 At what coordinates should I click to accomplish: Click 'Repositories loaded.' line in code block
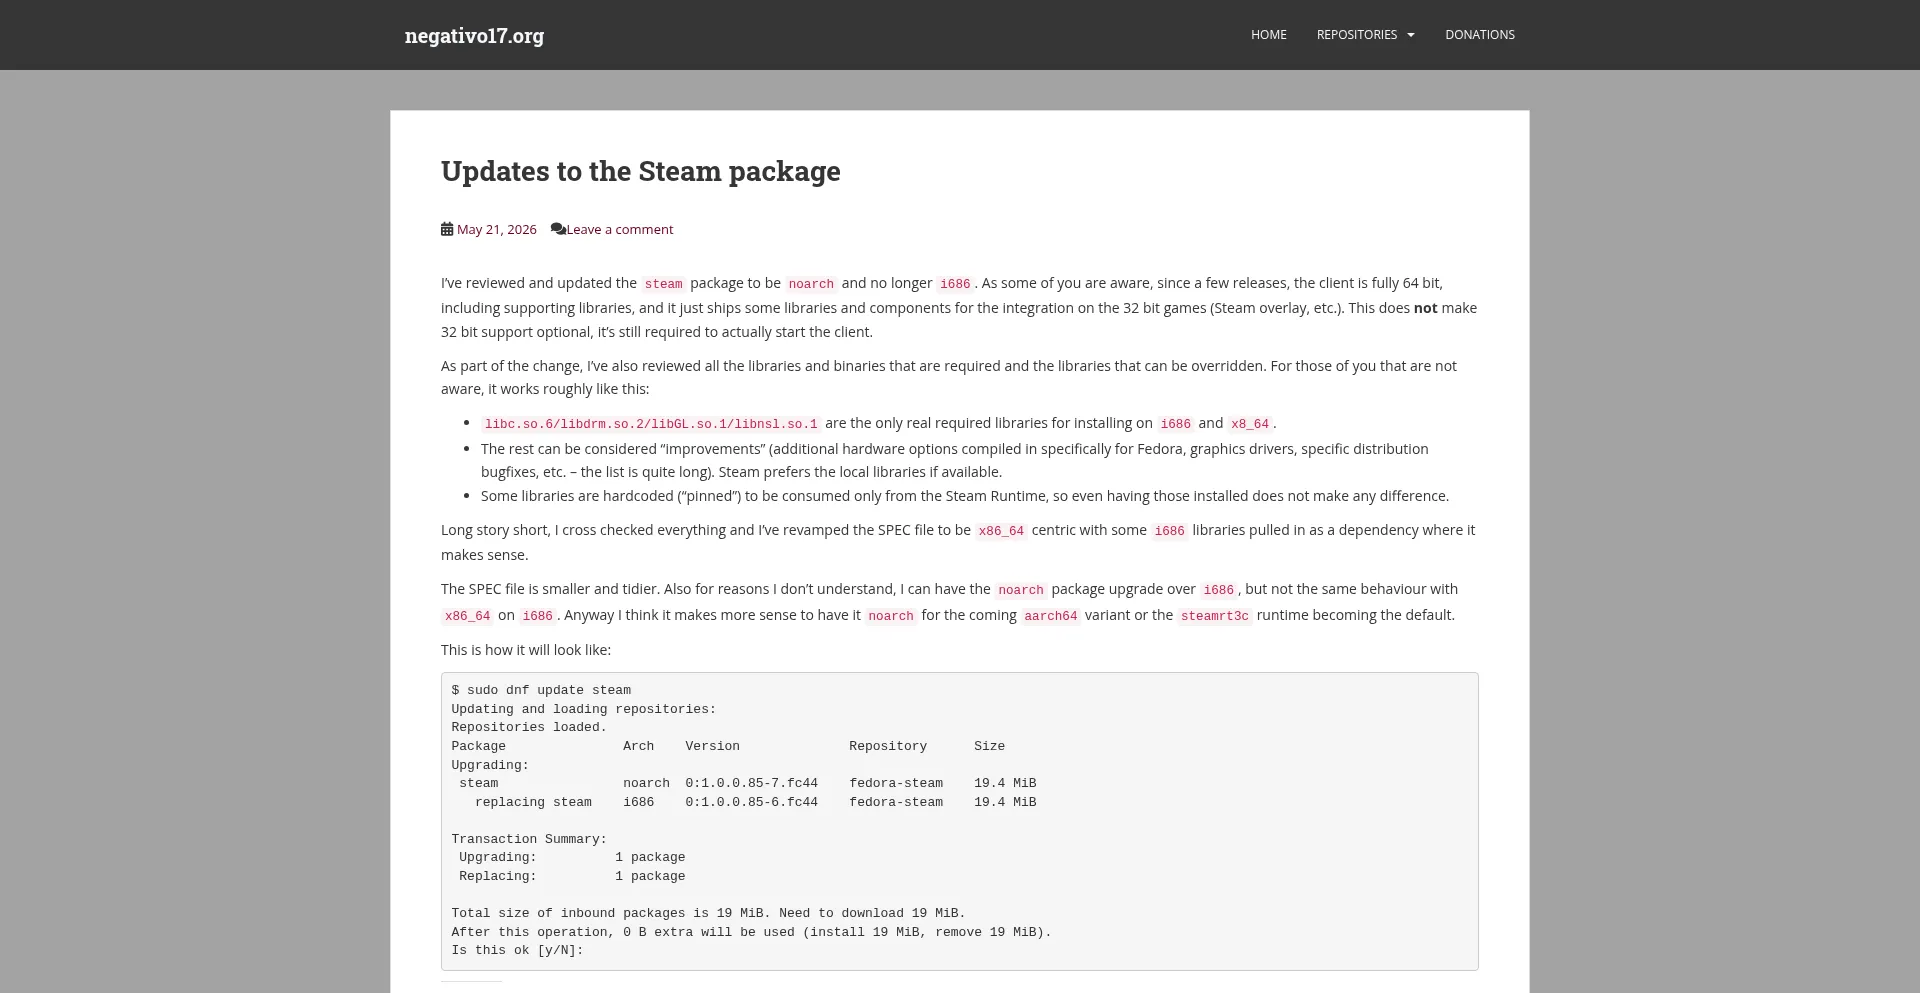pos(529,727)
